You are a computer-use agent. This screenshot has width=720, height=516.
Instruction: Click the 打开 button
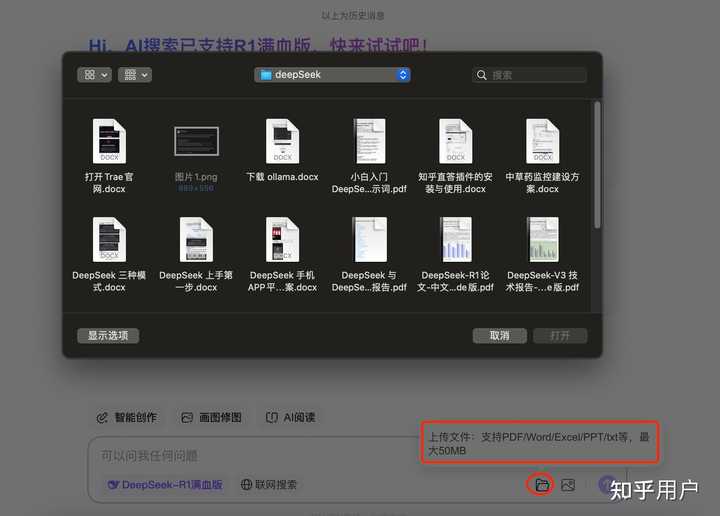click(x=560, y=336)
